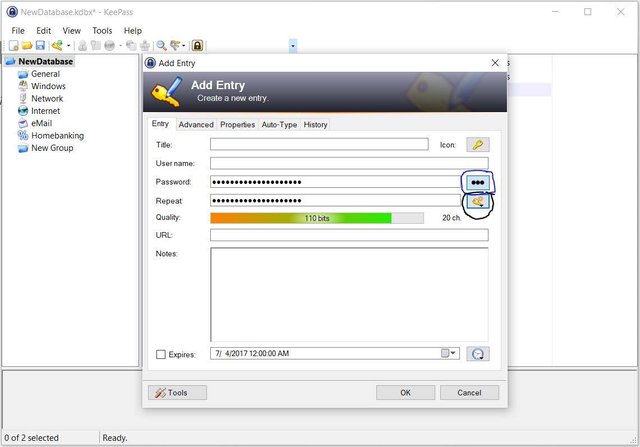Viewport: 640px width, 447px height.
Task: Click the Copy URL toolbar icon
Action: 131,45
